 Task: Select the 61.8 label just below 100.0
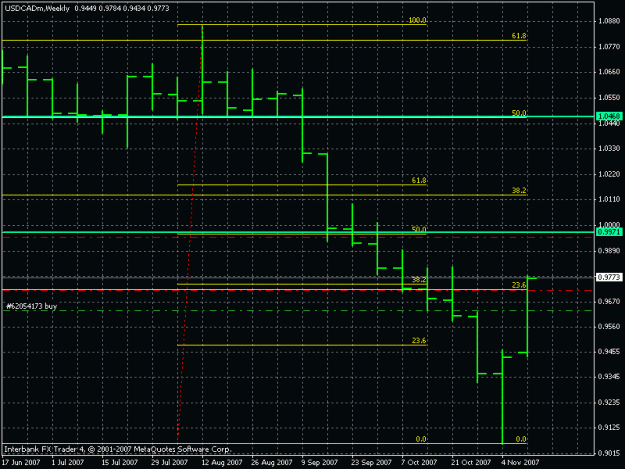click(x=519, y=36)
